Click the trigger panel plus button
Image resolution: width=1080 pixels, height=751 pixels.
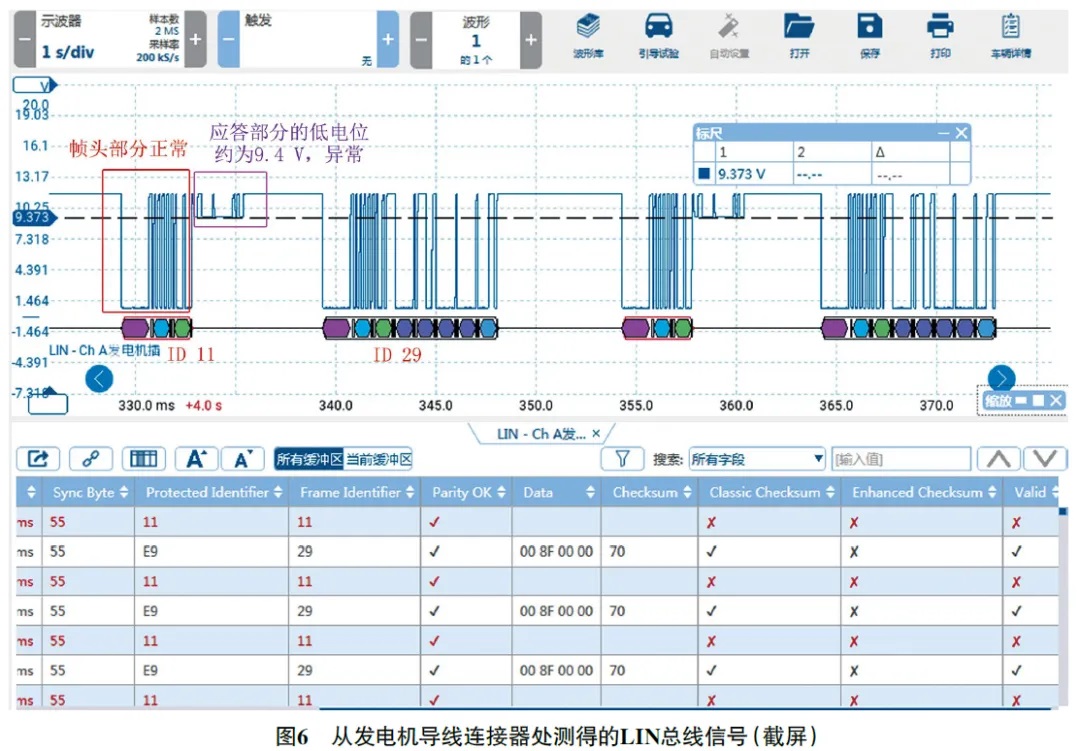pos(388,39)
